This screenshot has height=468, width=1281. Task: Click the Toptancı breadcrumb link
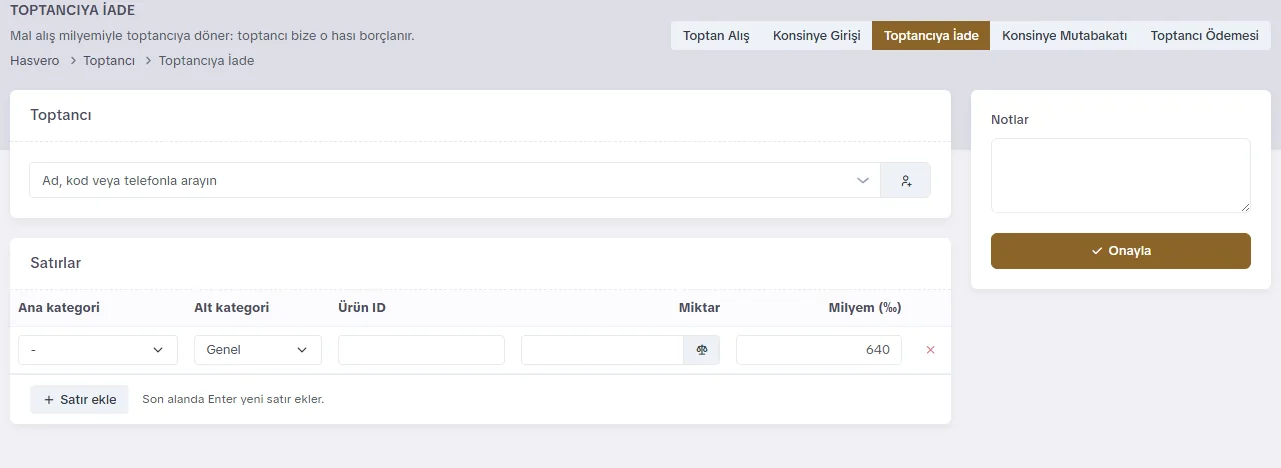click(x=109, y=61)
